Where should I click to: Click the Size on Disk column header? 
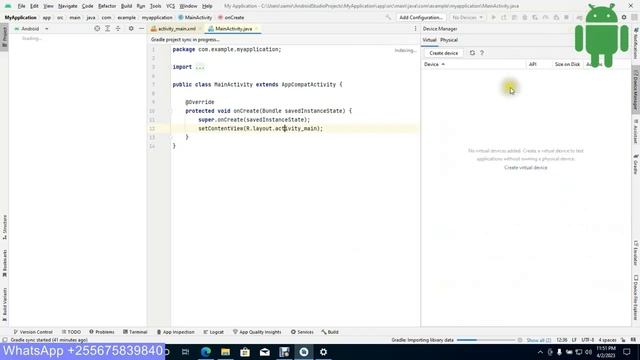pyautogui.click(x=567, y=64)
